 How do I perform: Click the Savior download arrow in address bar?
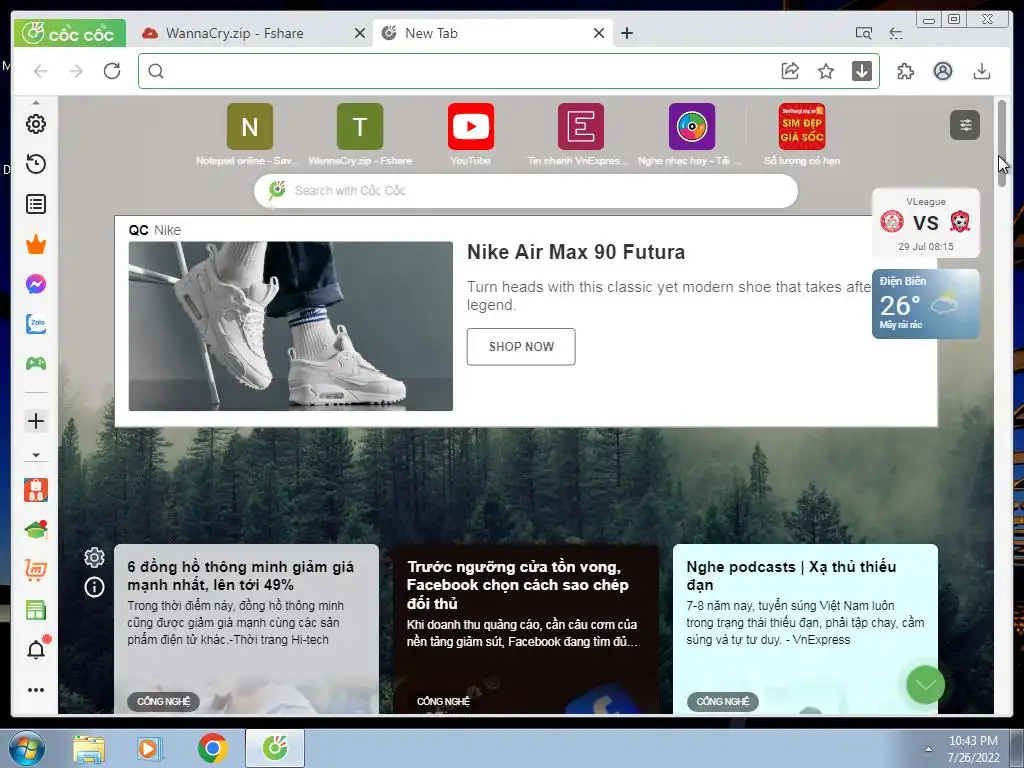(862, 71)
